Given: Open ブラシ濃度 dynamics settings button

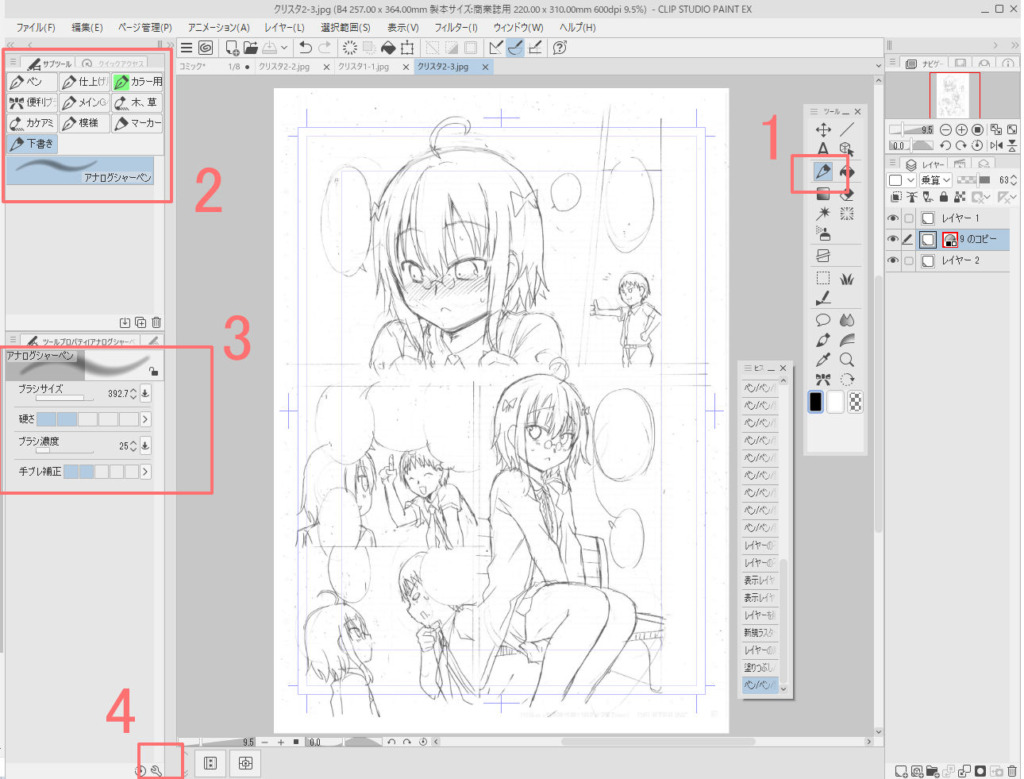Looking at the screenshot, I should [x=145, y=445].
